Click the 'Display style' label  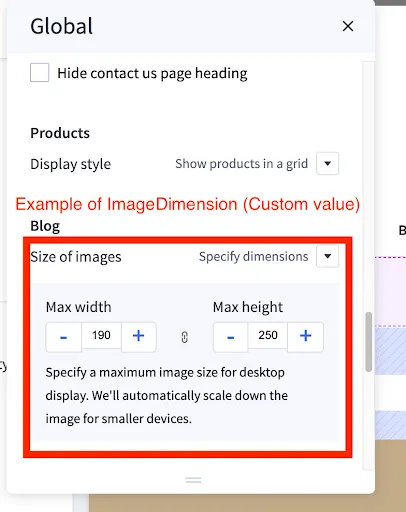pos(70,164)
